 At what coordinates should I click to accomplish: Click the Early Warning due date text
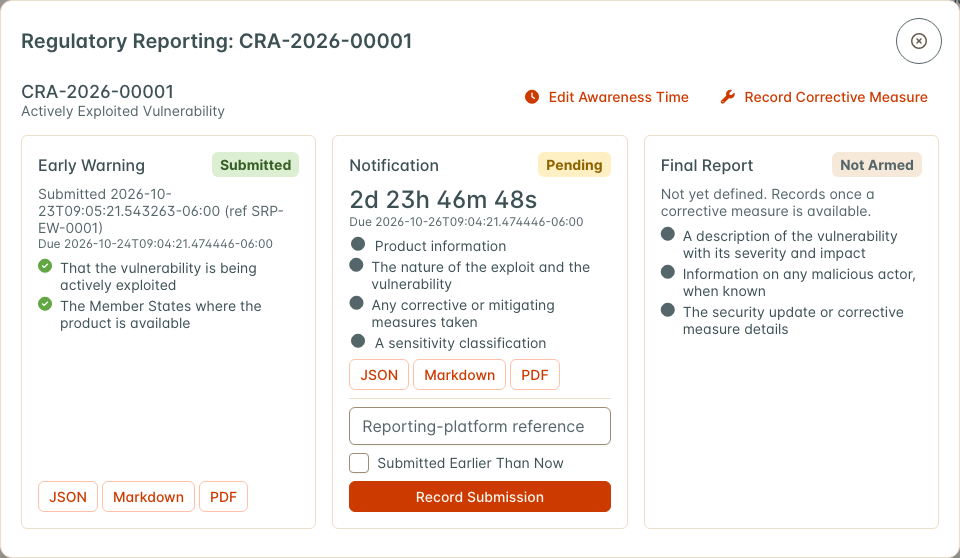click(156, 244)
